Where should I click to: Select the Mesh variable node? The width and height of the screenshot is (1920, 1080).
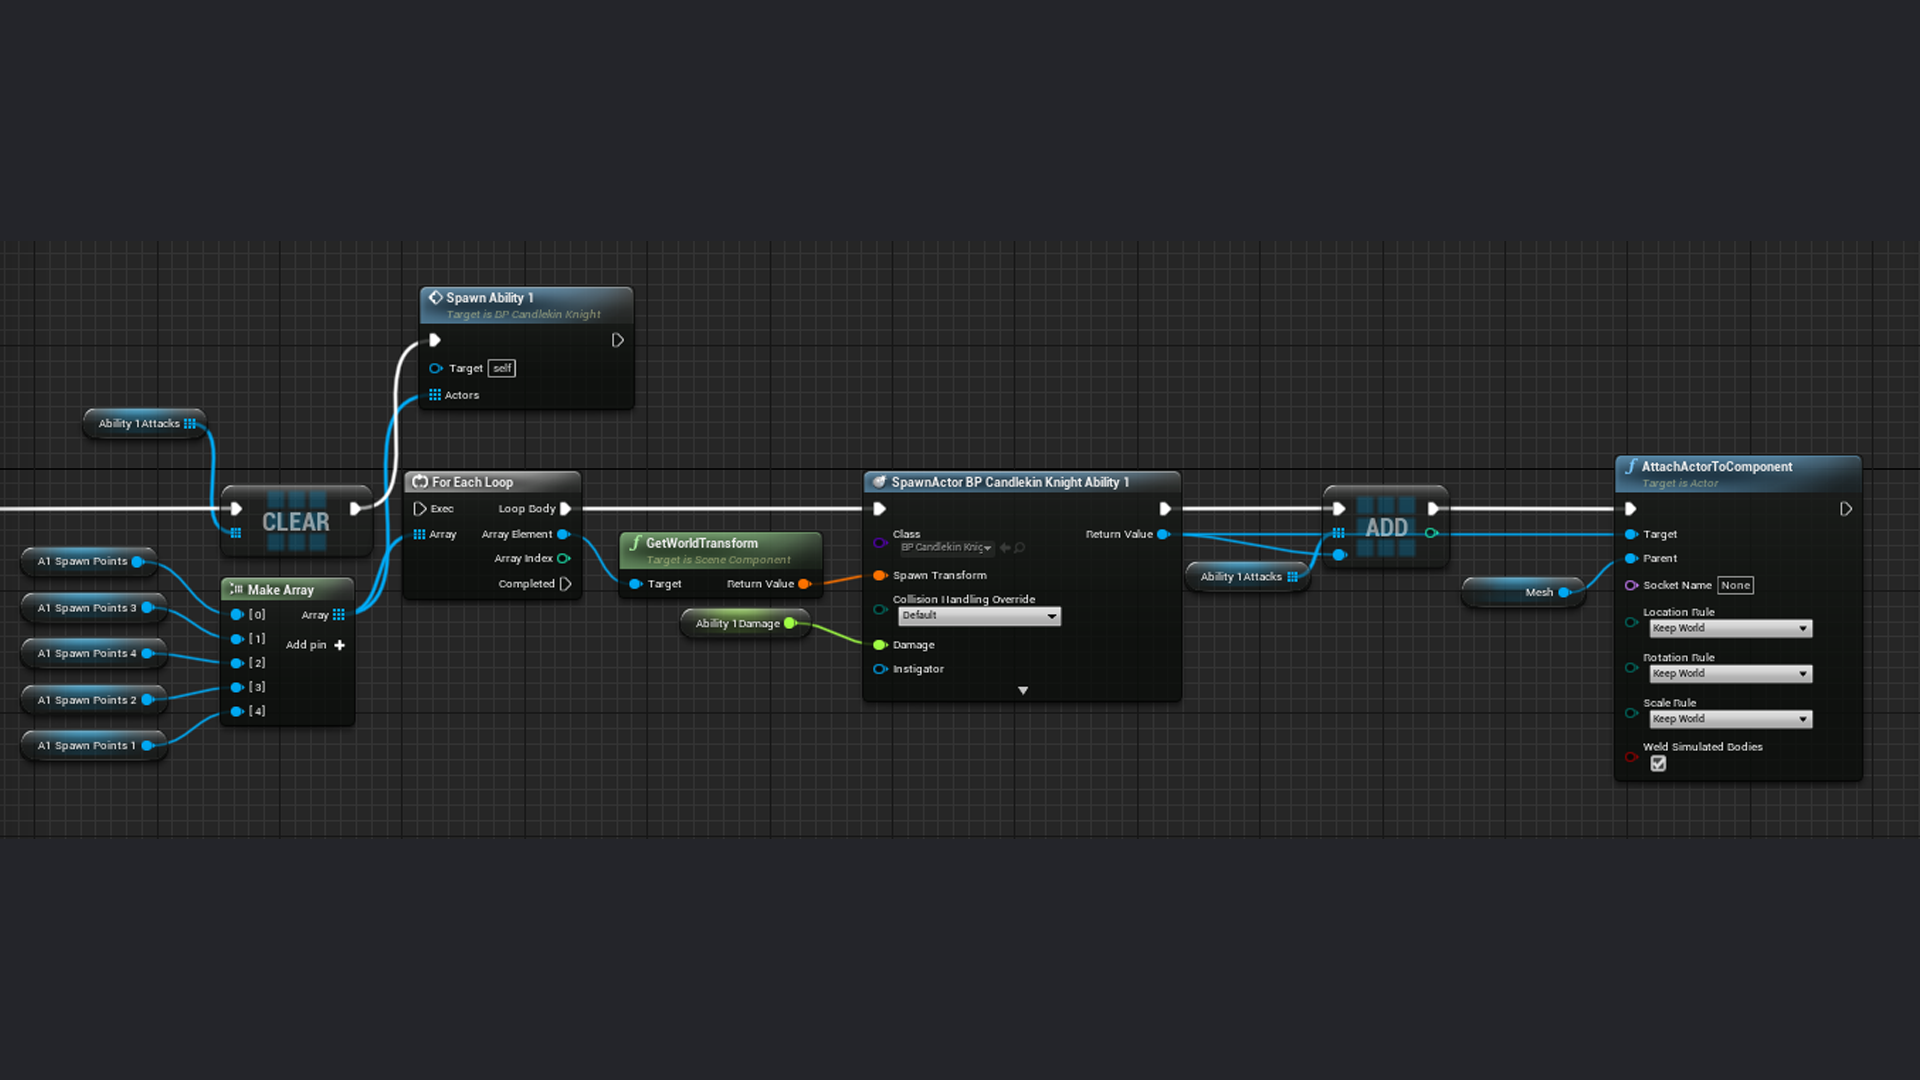(1523, 592)
